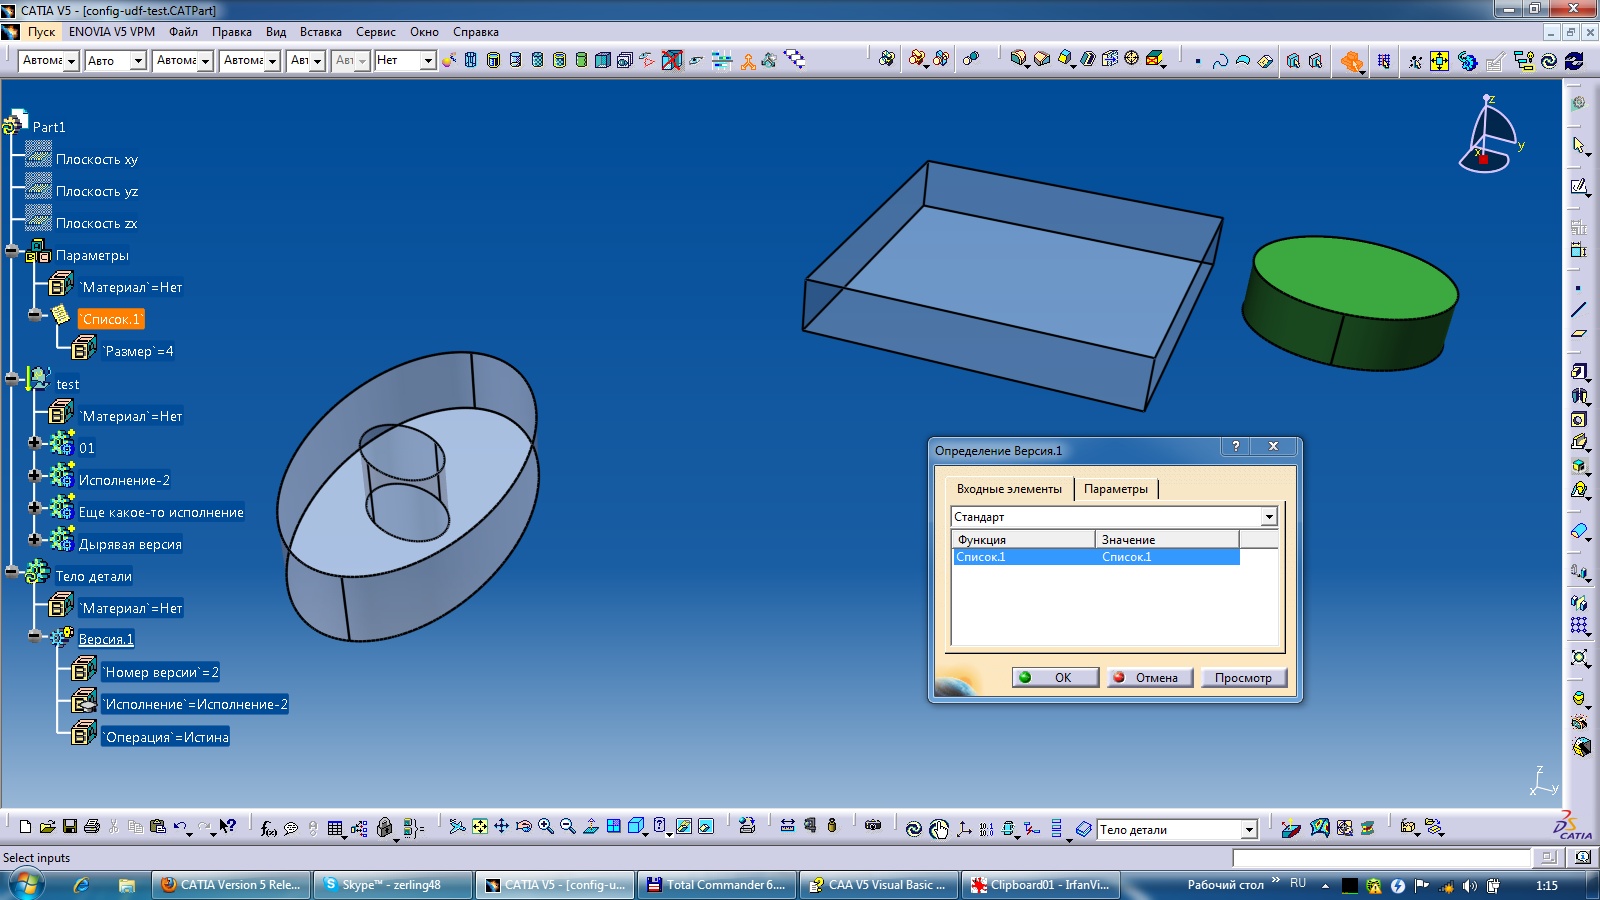
Task: Collapse the Список.1 tree node
Action: 34,314
